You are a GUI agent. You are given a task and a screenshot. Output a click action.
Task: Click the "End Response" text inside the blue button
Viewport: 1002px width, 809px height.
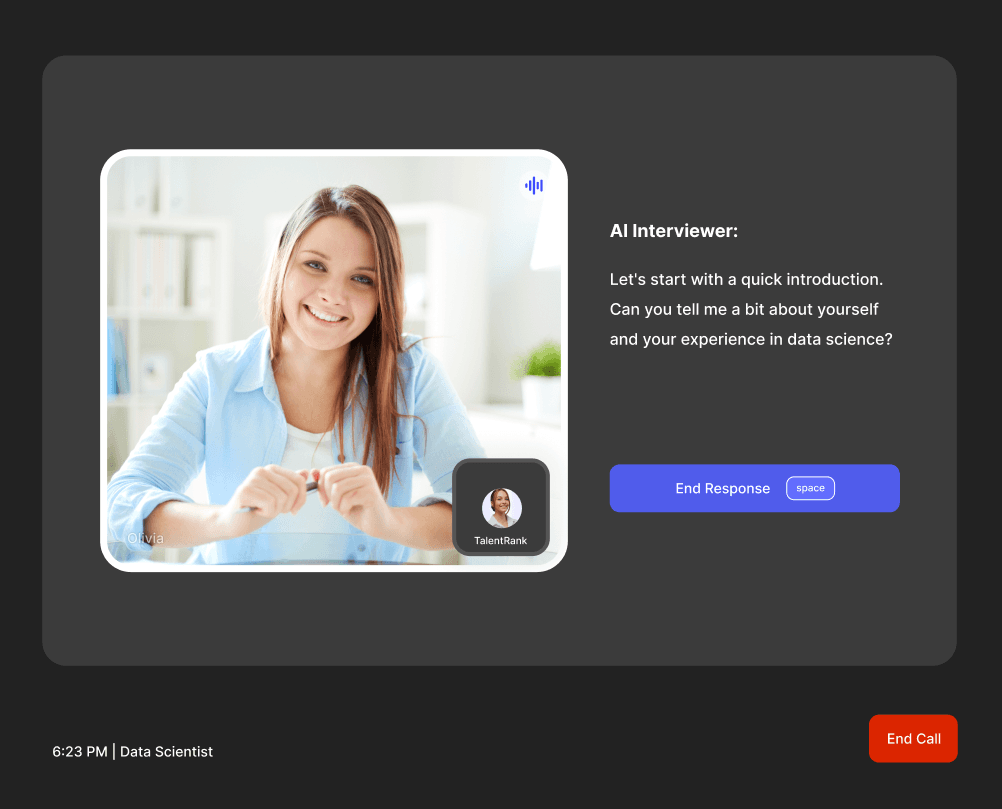pyautogui.click(x=722, y=488)
